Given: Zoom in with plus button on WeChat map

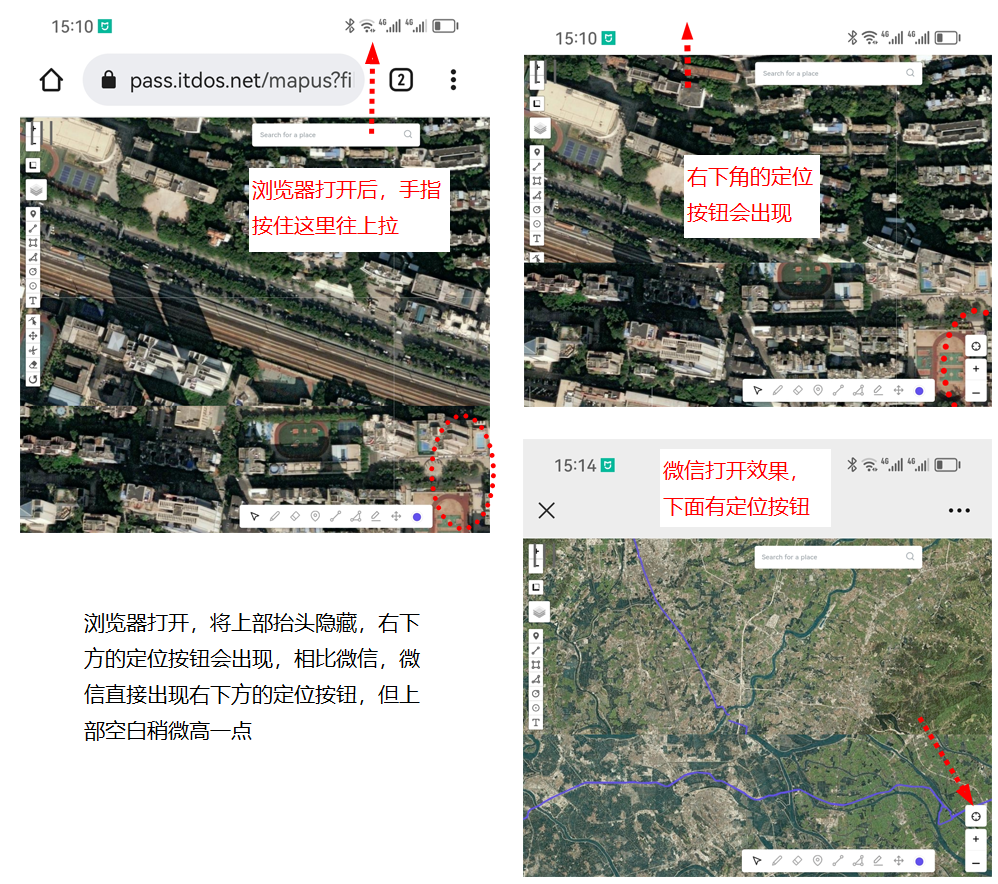Looking at the screenshot, I should tap(976, 840).
